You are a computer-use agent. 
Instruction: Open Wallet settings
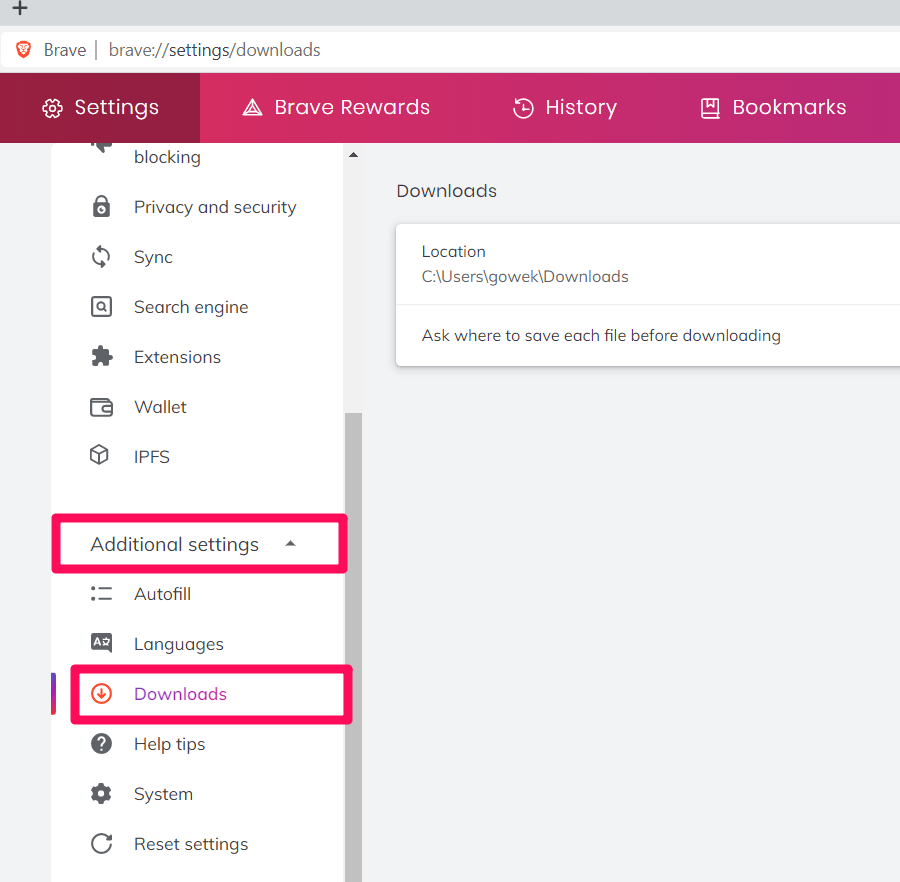(x=160, y=407)
